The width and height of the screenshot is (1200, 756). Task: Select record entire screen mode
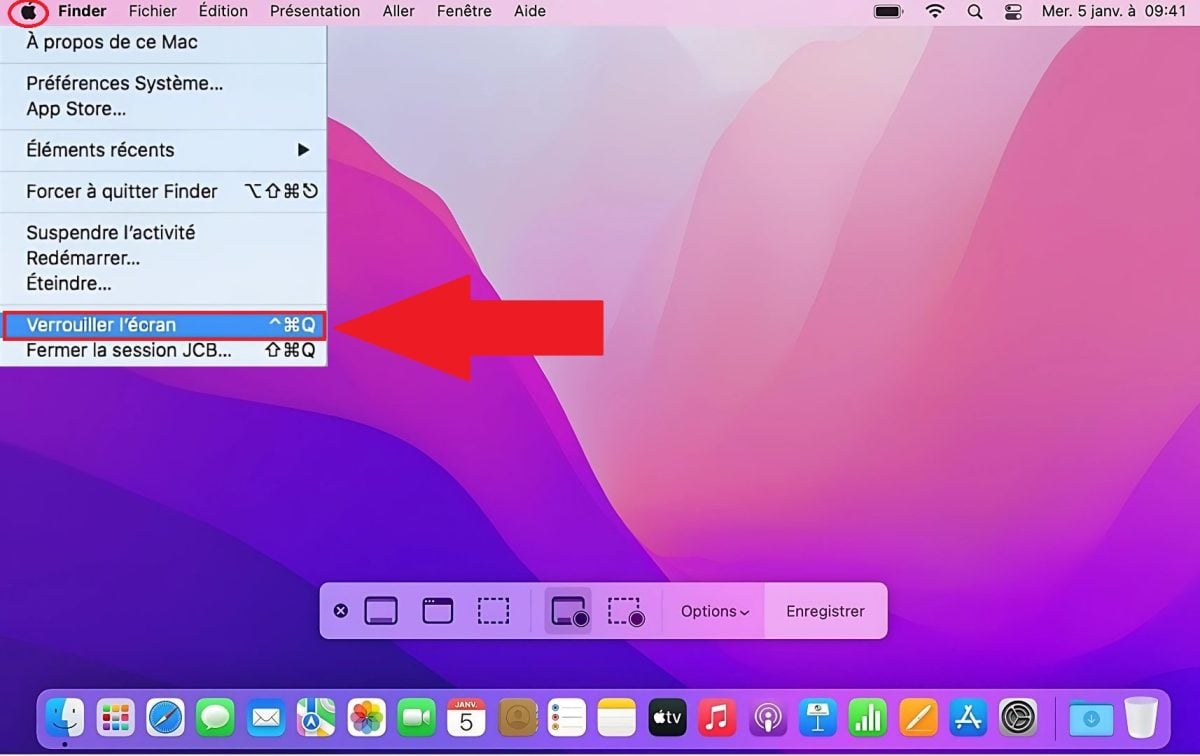click(x=569, y=611)
